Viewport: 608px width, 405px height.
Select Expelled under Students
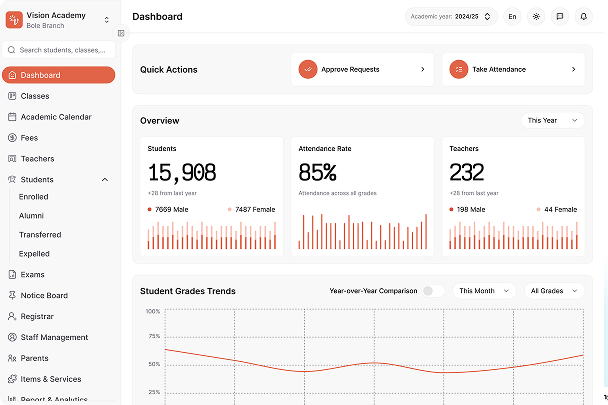34,254
